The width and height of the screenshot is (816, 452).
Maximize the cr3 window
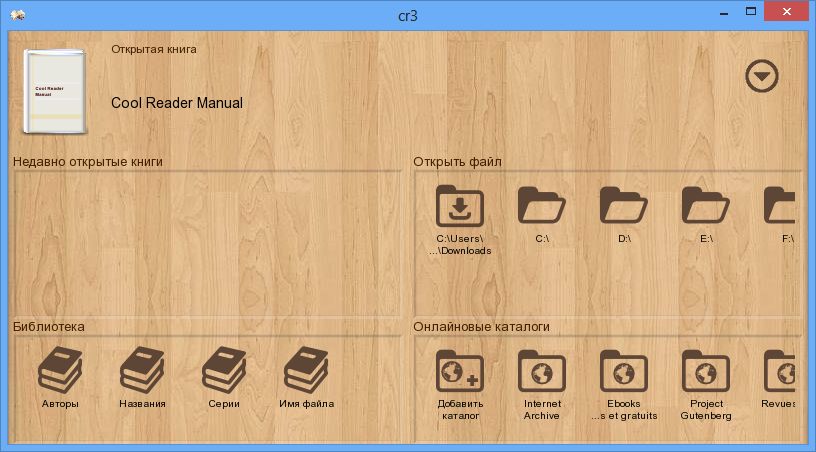point(750,11)
